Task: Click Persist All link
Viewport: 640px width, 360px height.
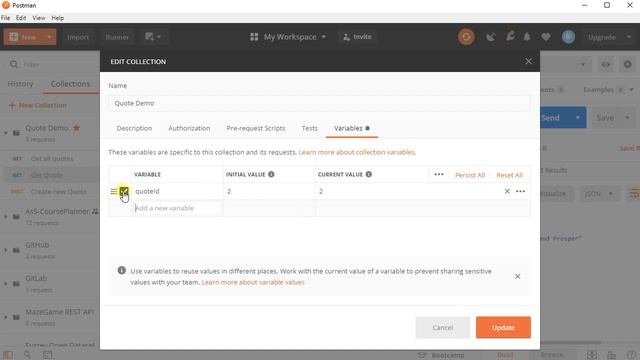Action: point(470,175)
